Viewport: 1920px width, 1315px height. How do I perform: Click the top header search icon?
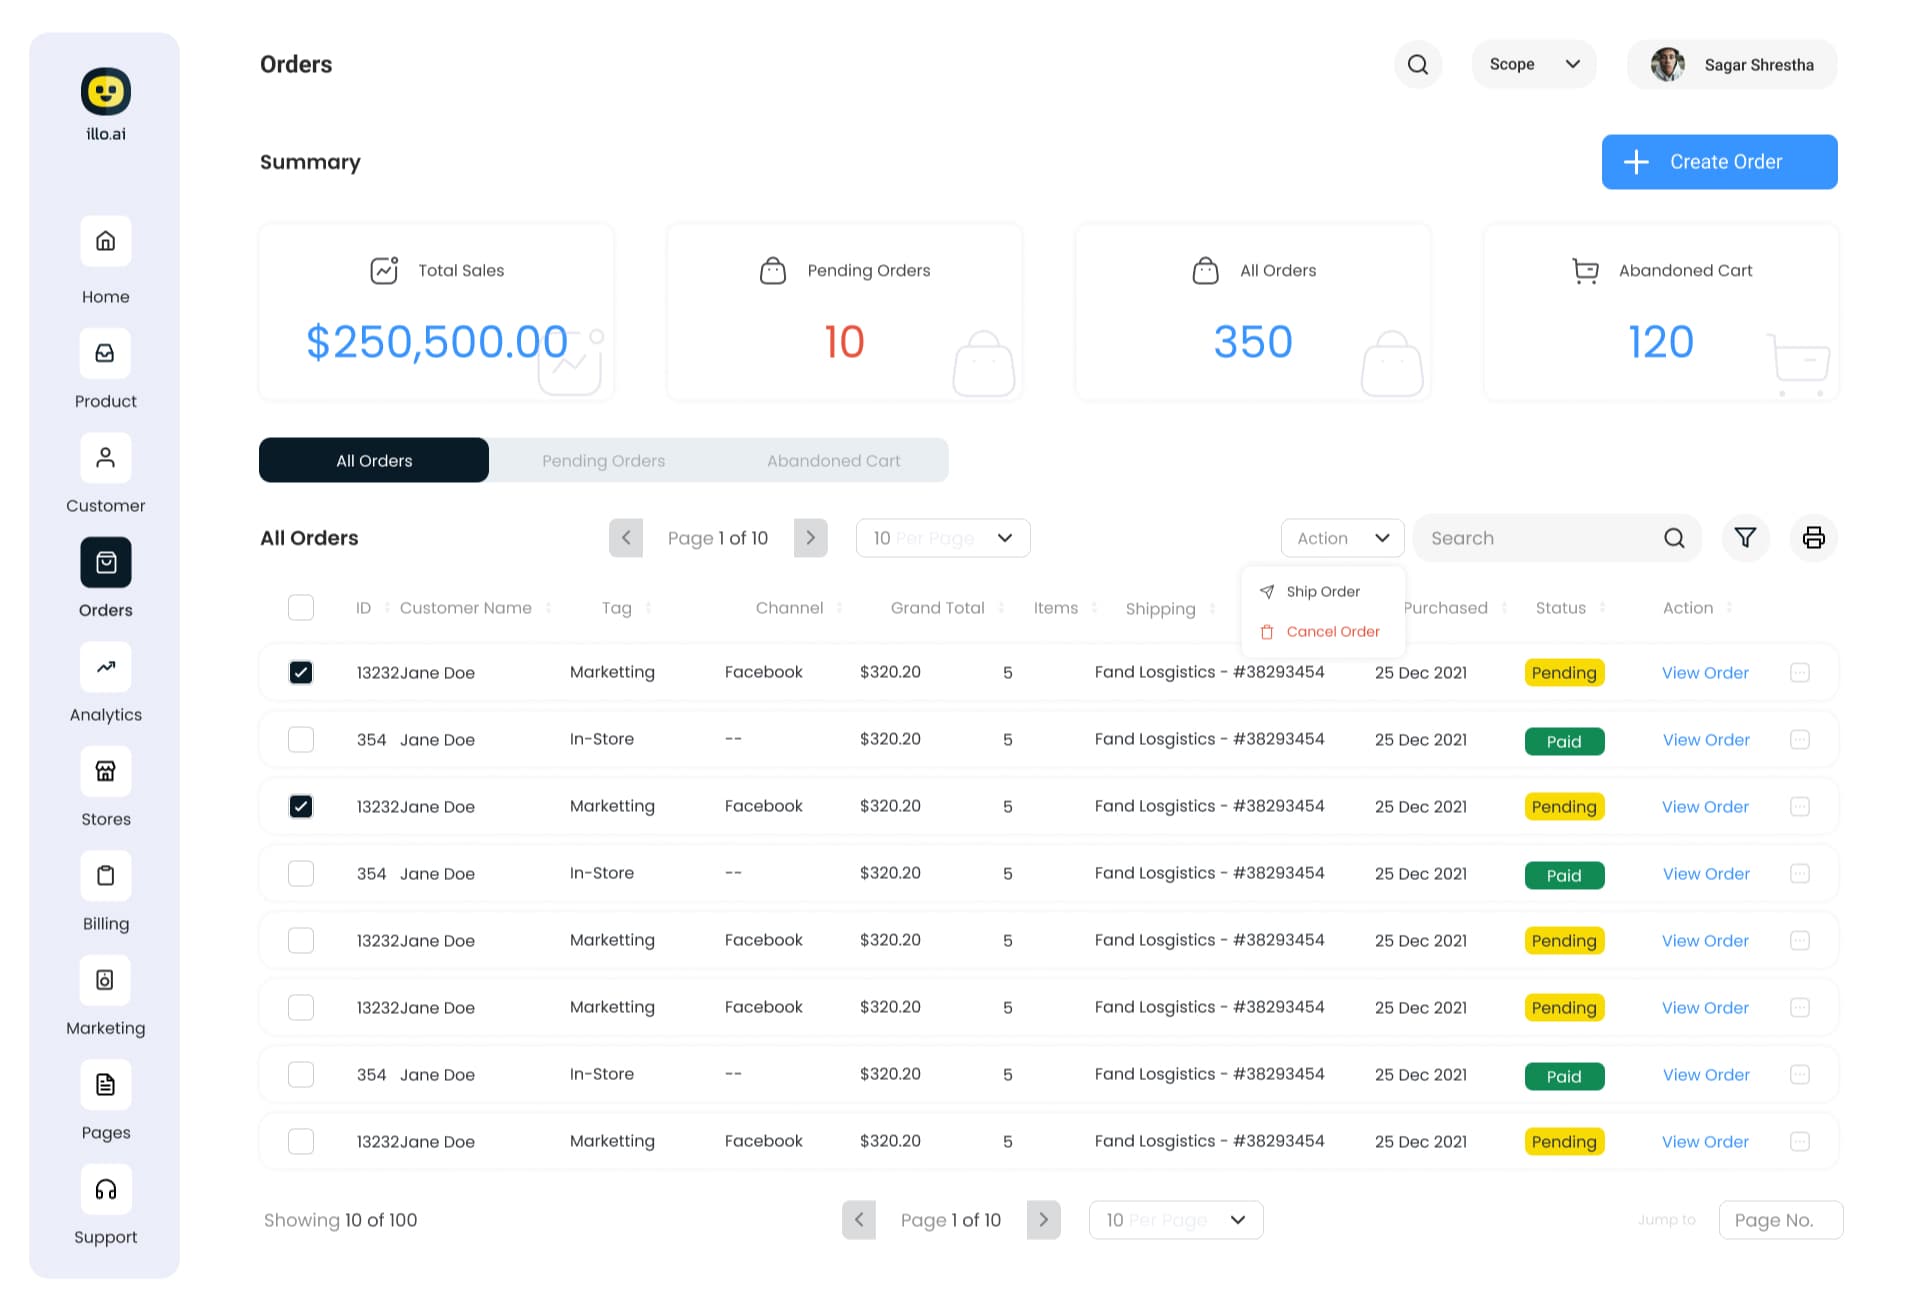point(1417,65)
